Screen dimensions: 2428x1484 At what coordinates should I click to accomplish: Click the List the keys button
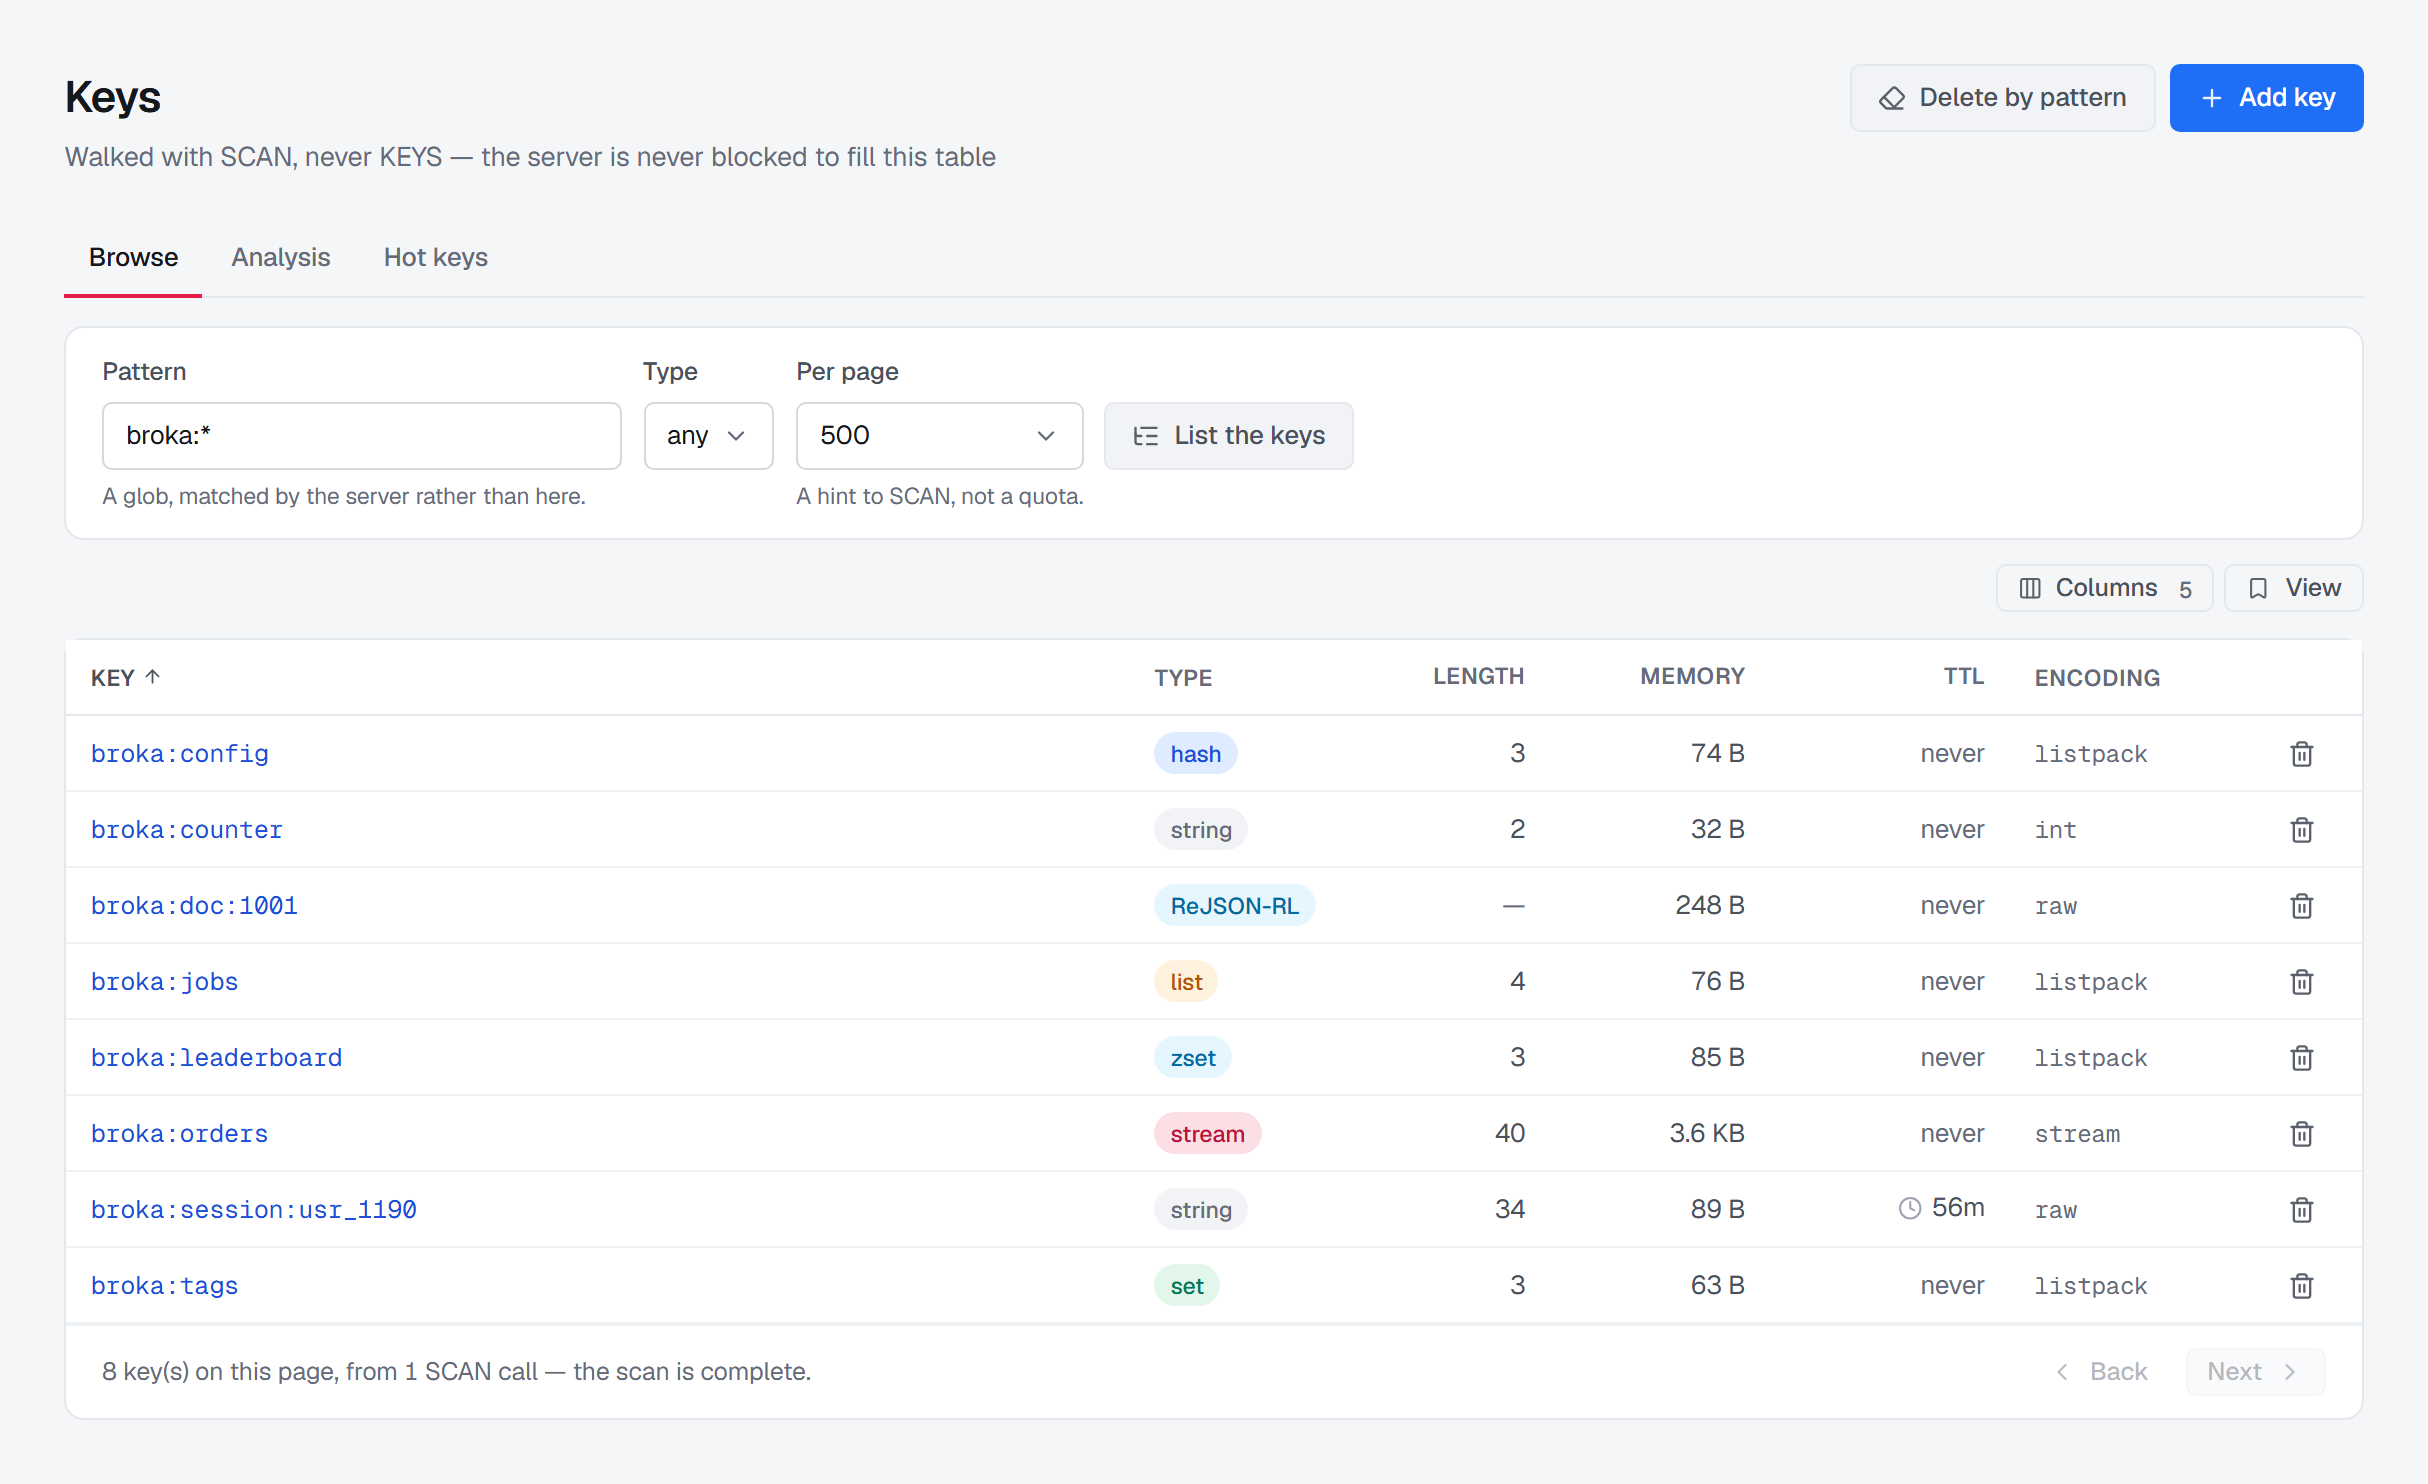pos(1228,436)
